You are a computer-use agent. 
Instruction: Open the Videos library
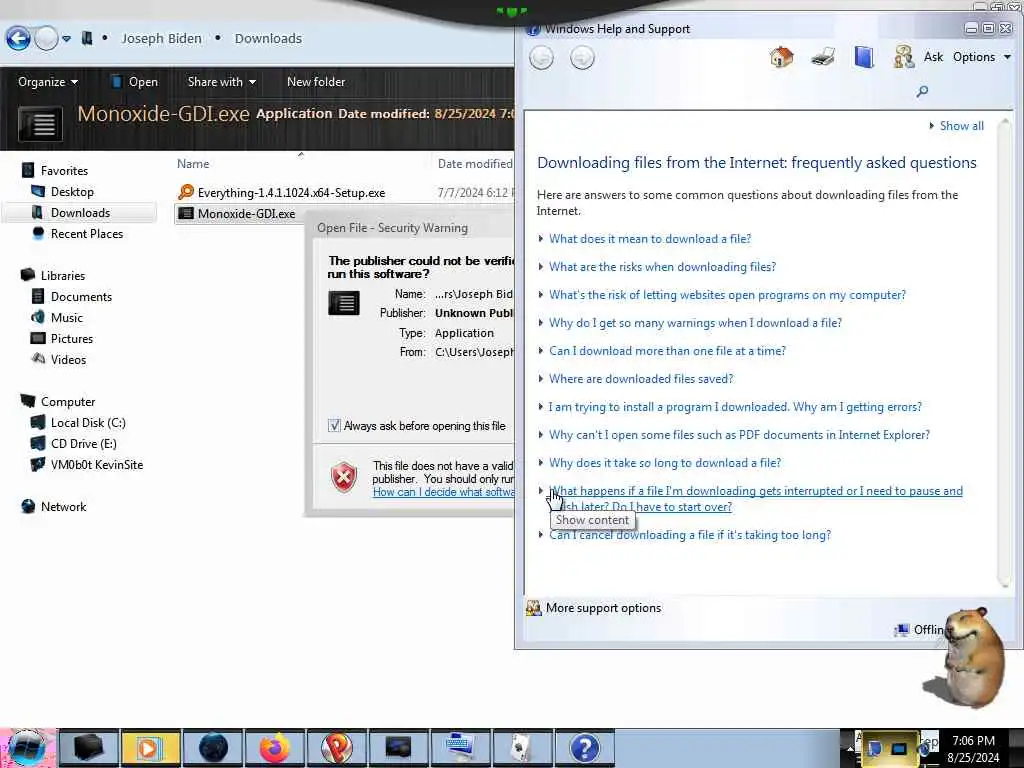pyautogui.click(x=68, y=359)
